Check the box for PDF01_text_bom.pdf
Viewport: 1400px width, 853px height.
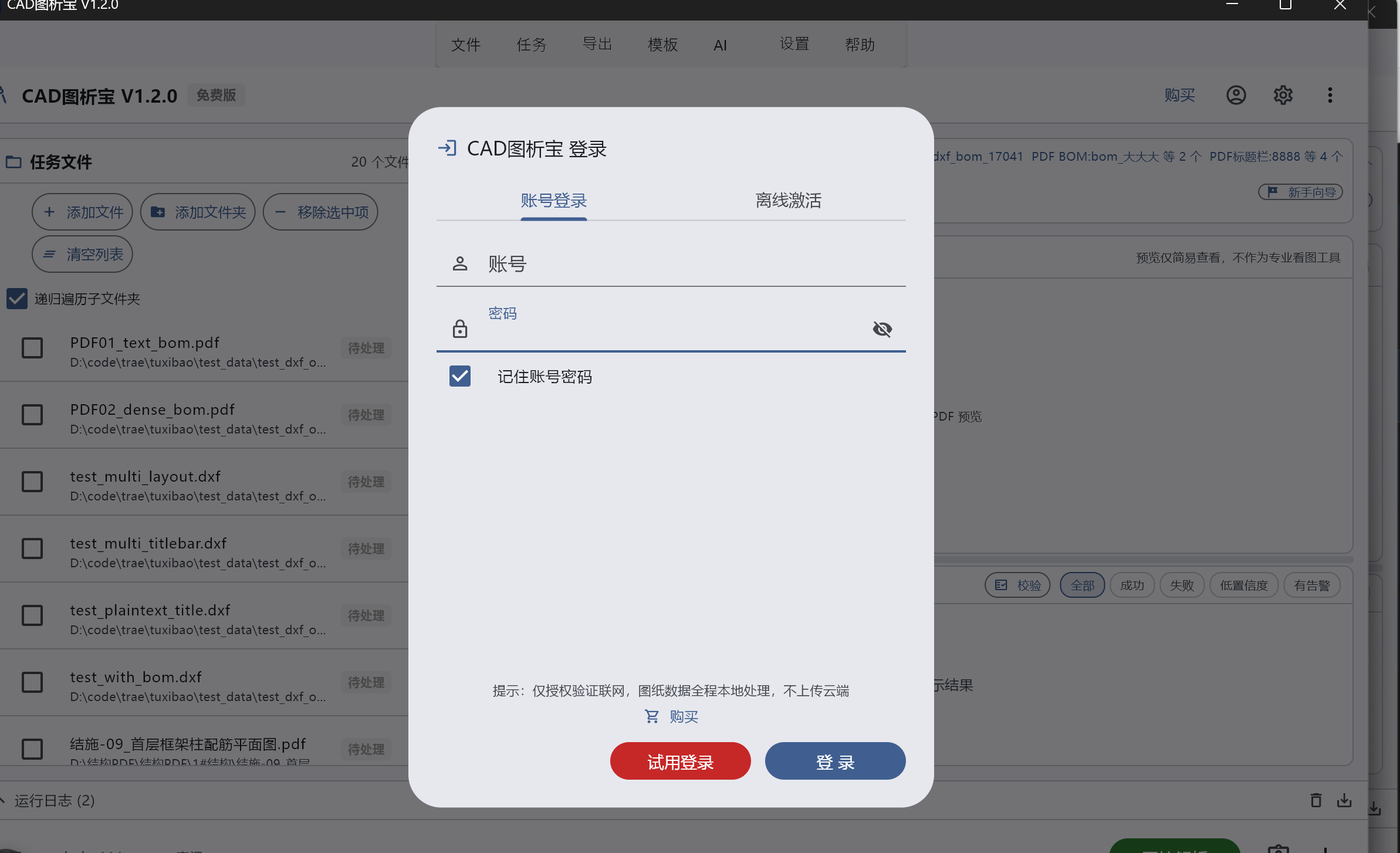point(32,348)
